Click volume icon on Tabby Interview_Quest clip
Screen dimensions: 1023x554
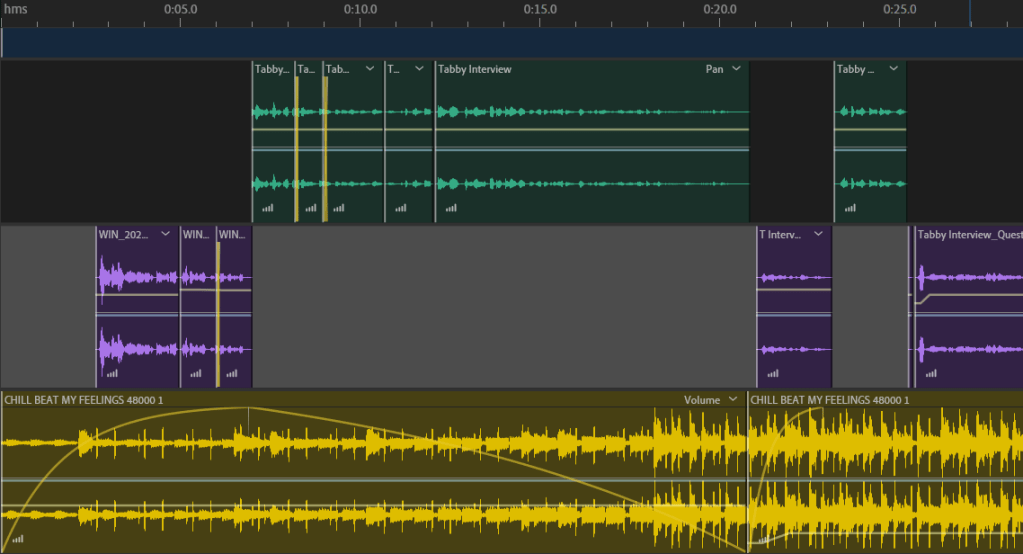[x=931, y=373]
